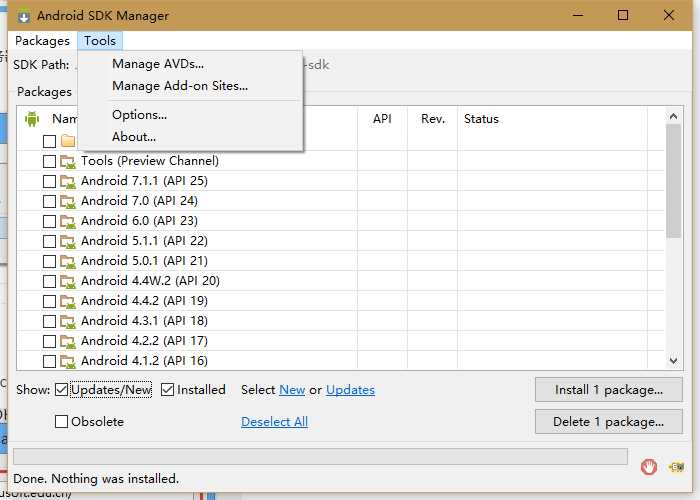Click the Deselect All link

click(275, 421)
